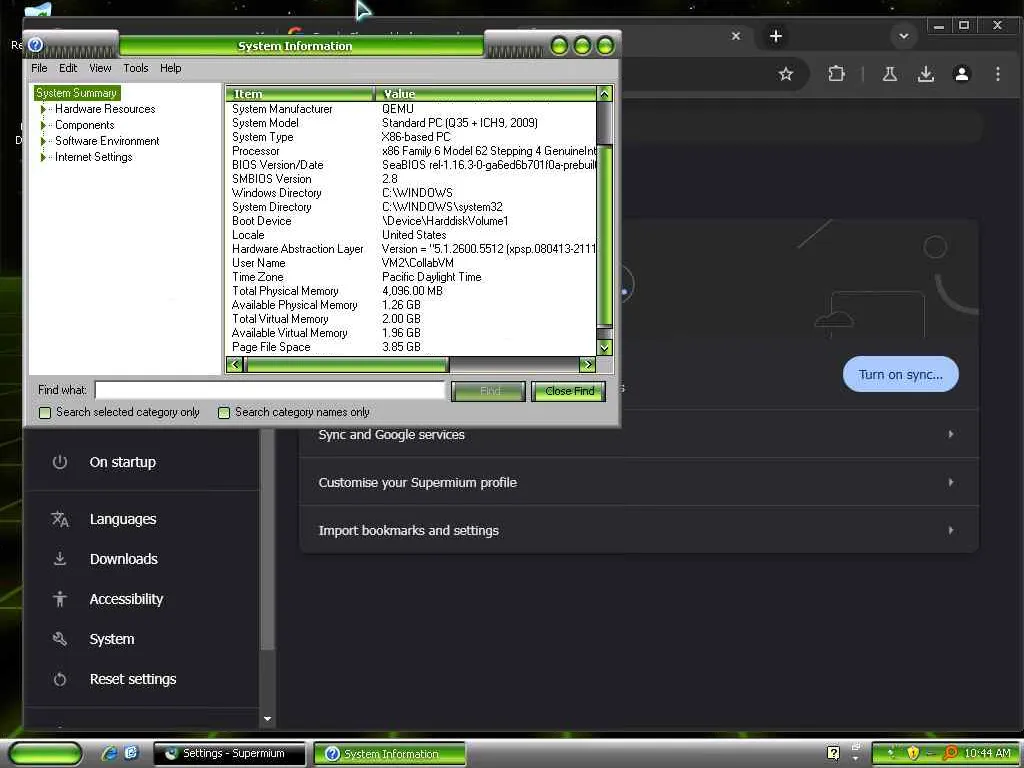The width and height of the screenshot is (1024, 768).
Task: Click the settings sidebar scroll down arrow
Action: click(267, 719)
